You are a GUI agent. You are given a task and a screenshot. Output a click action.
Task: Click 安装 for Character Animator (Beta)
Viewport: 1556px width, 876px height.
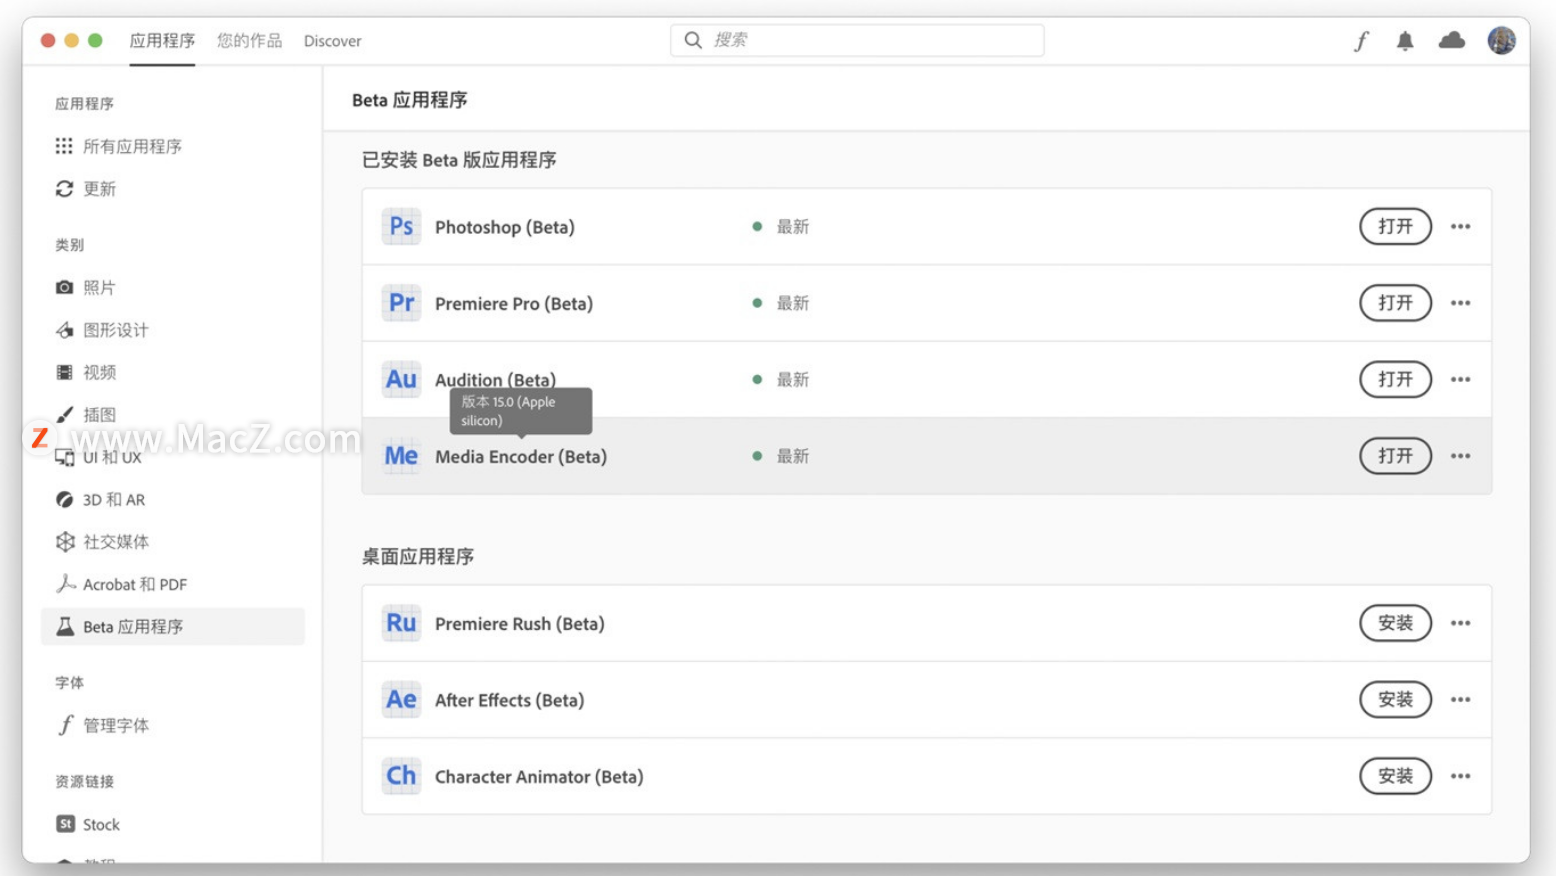point(1395,776)
